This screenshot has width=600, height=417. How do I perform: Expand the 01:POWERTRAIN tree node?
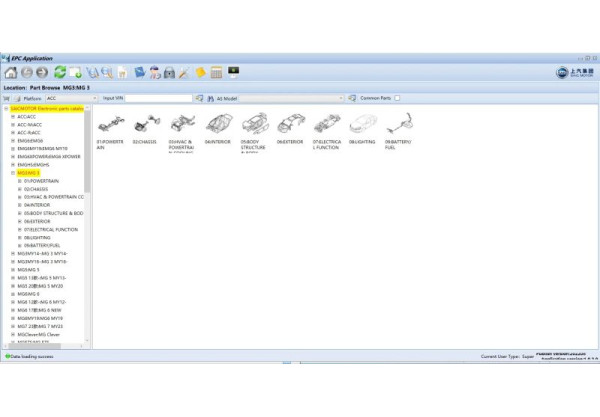[x=19, y=181]
